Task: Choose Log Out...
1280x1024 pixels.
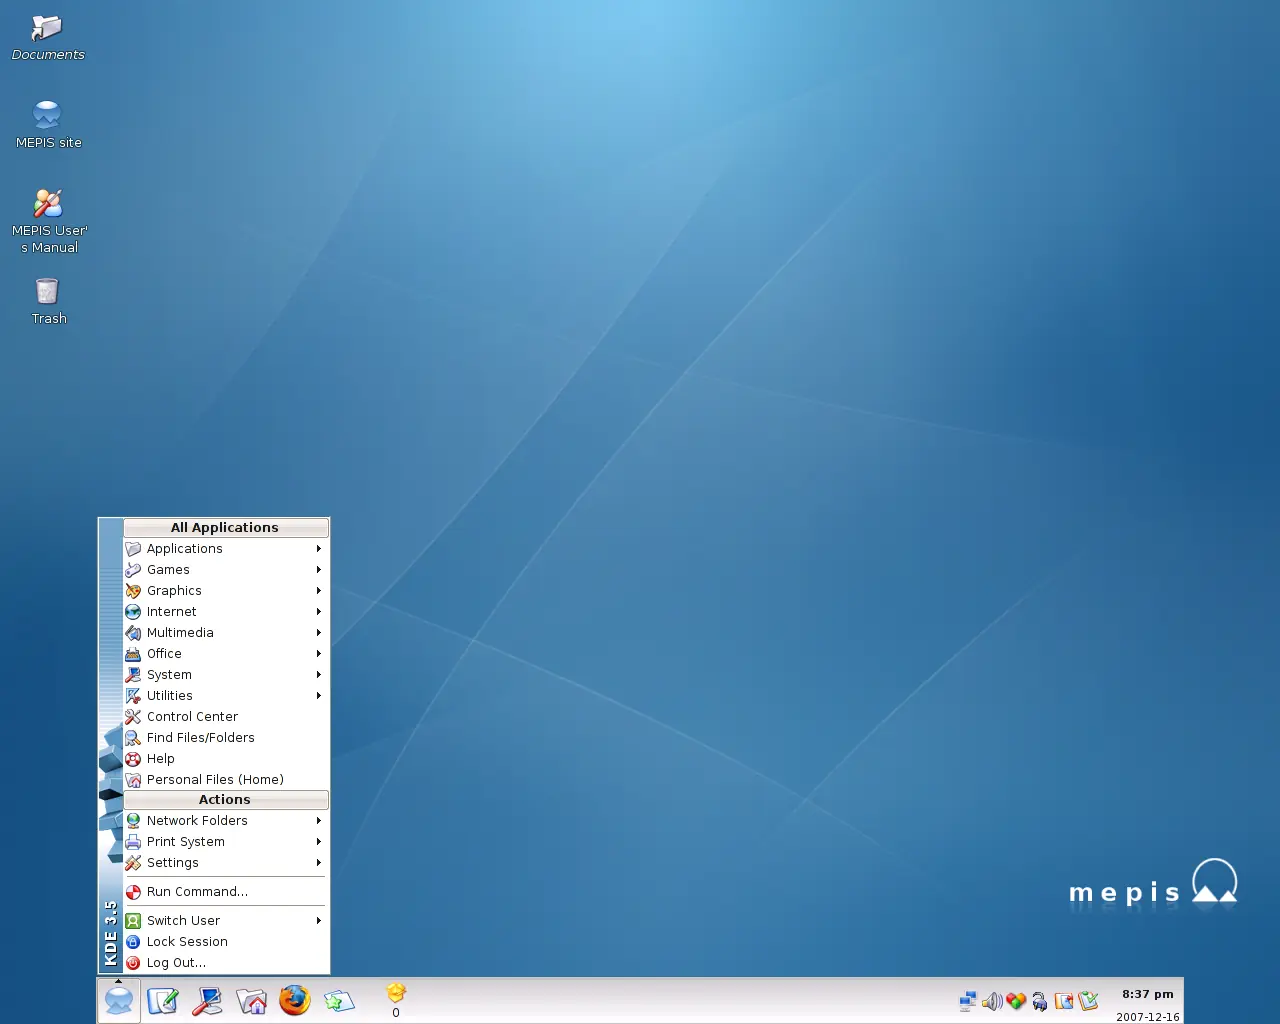Action: tap(226, 963)
